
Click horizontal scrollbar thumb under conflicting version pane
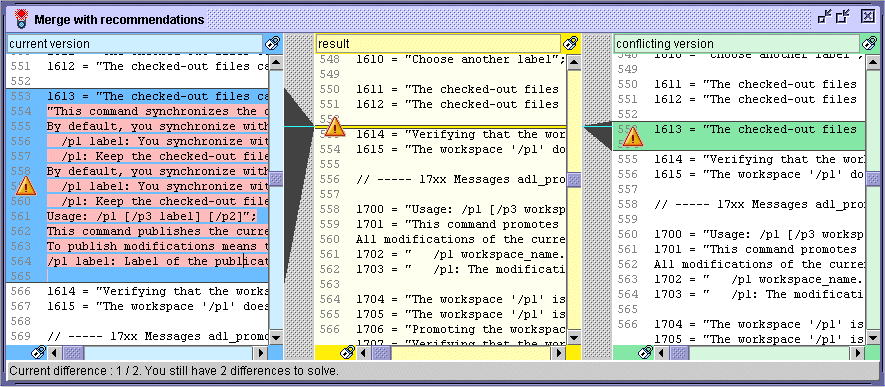680,353
